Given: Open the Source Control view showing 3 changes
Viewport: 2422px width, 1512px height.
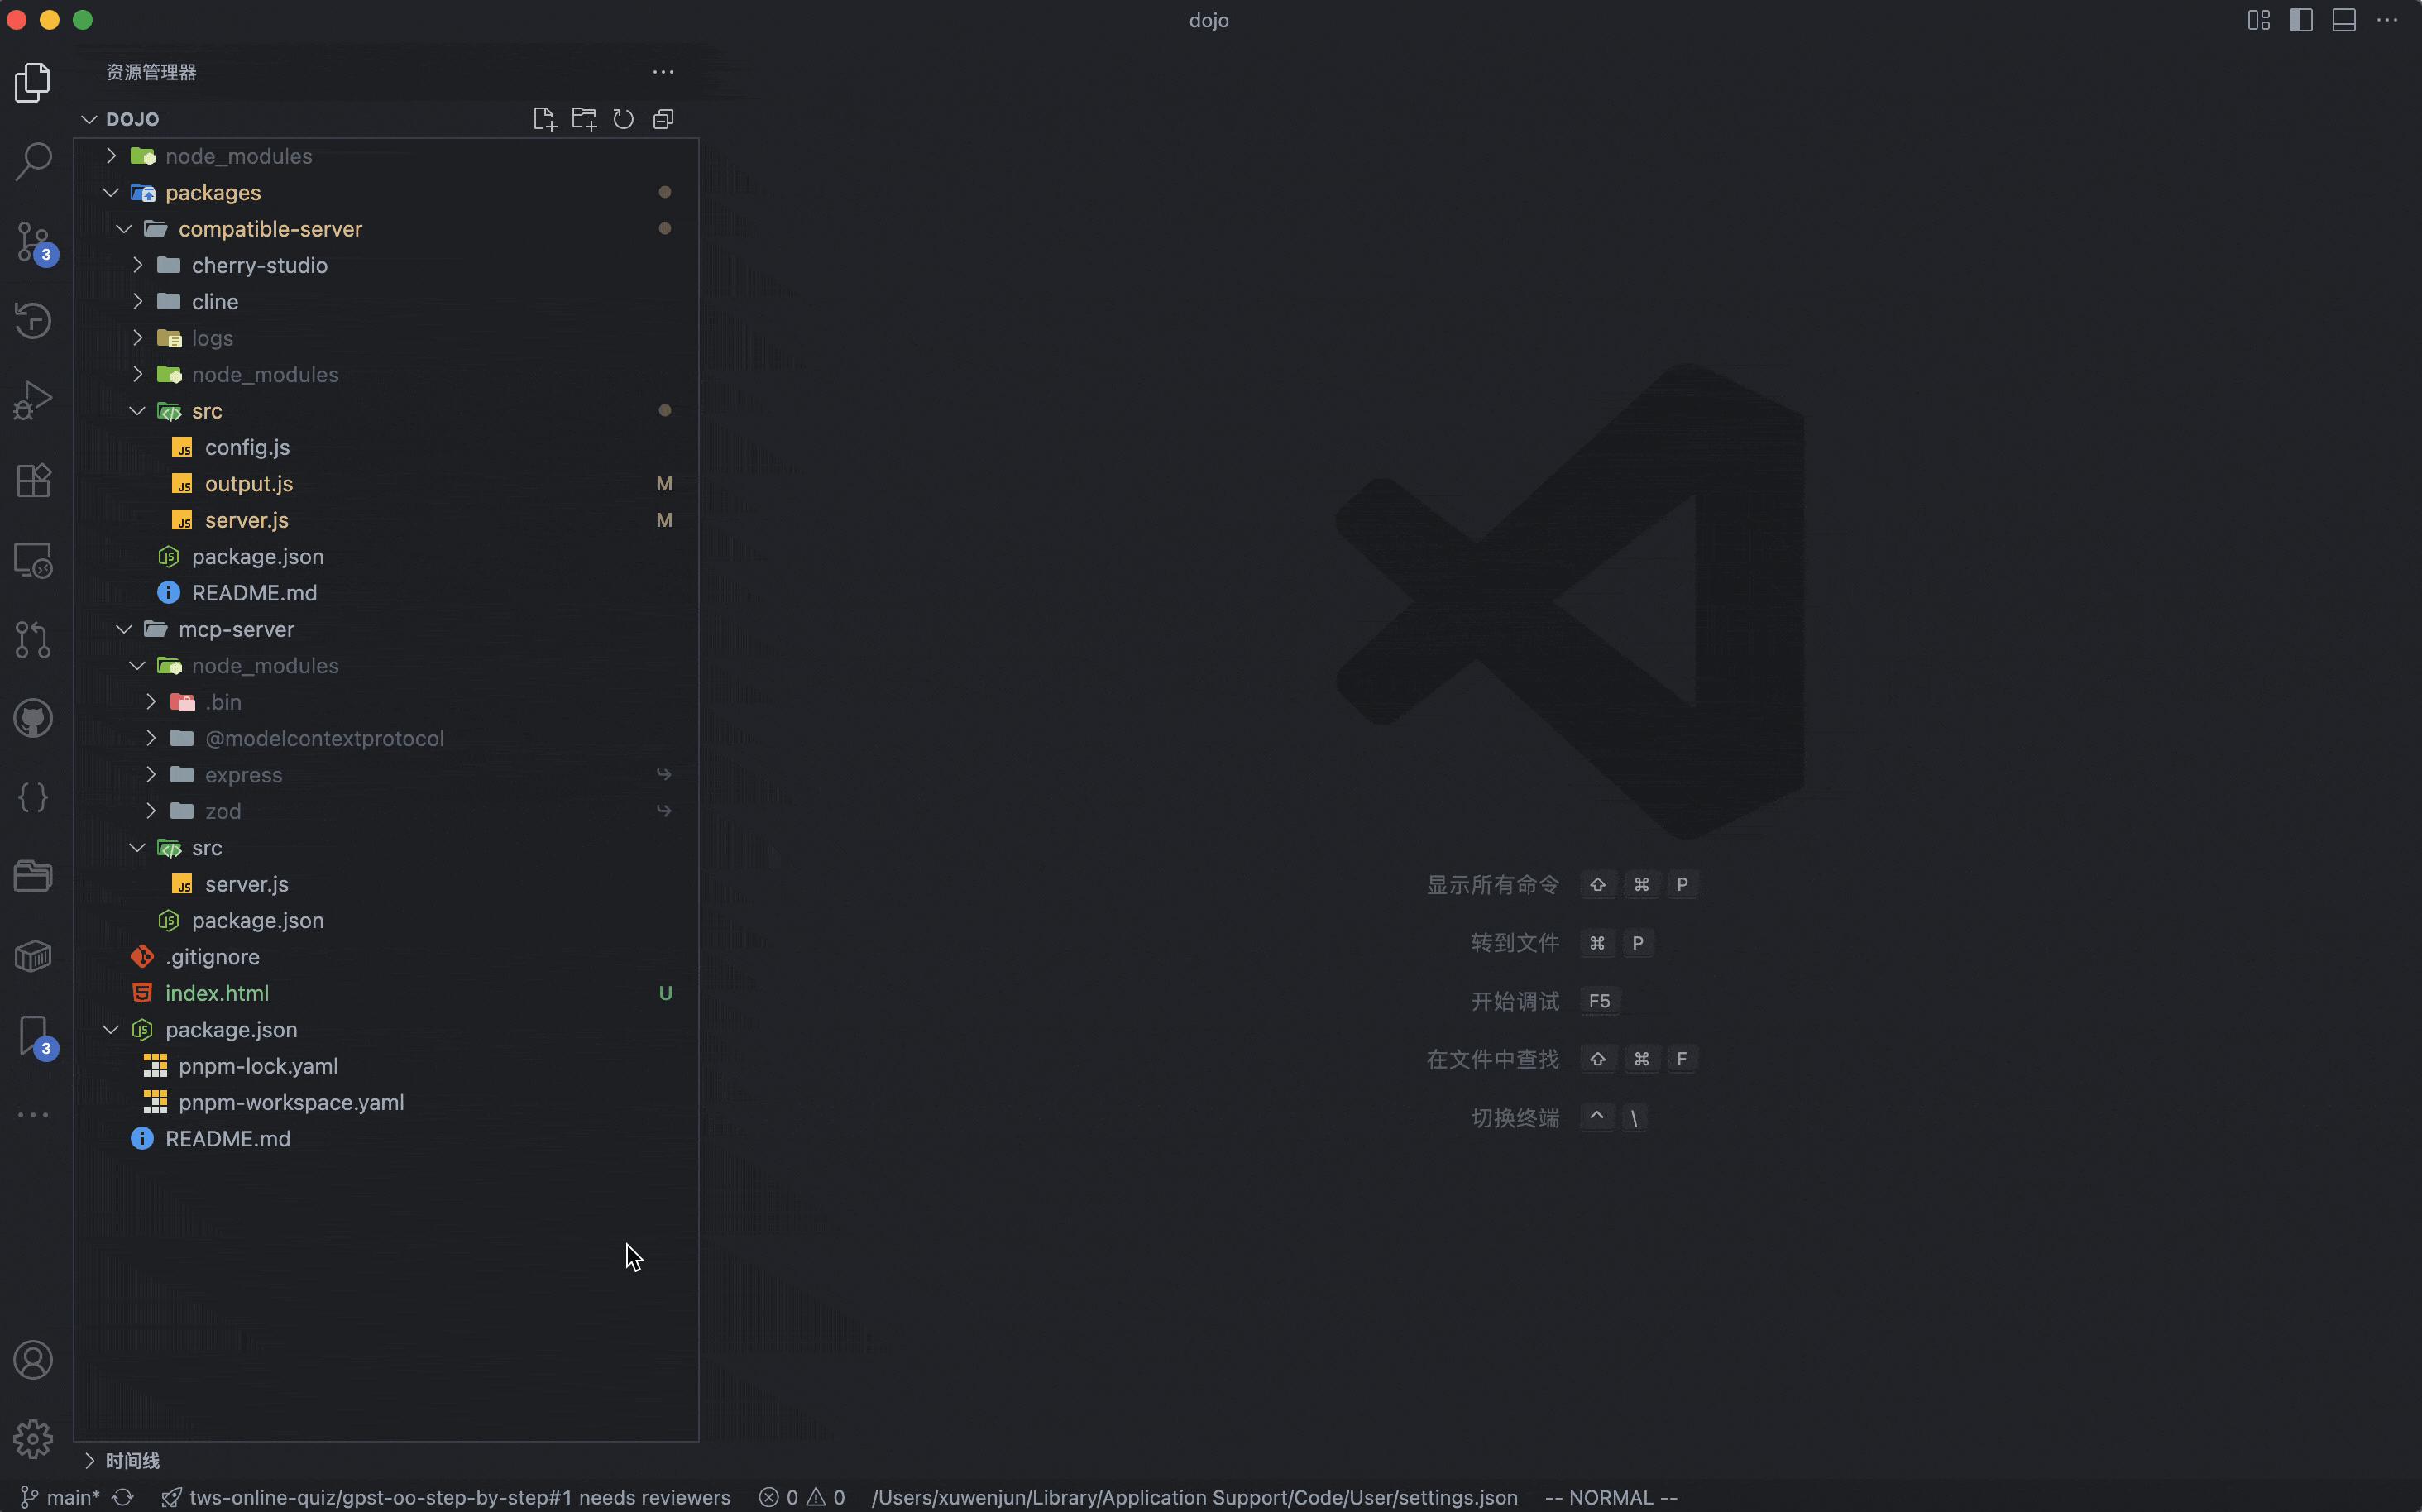Looking at the screenshot, I should [33, 242].
